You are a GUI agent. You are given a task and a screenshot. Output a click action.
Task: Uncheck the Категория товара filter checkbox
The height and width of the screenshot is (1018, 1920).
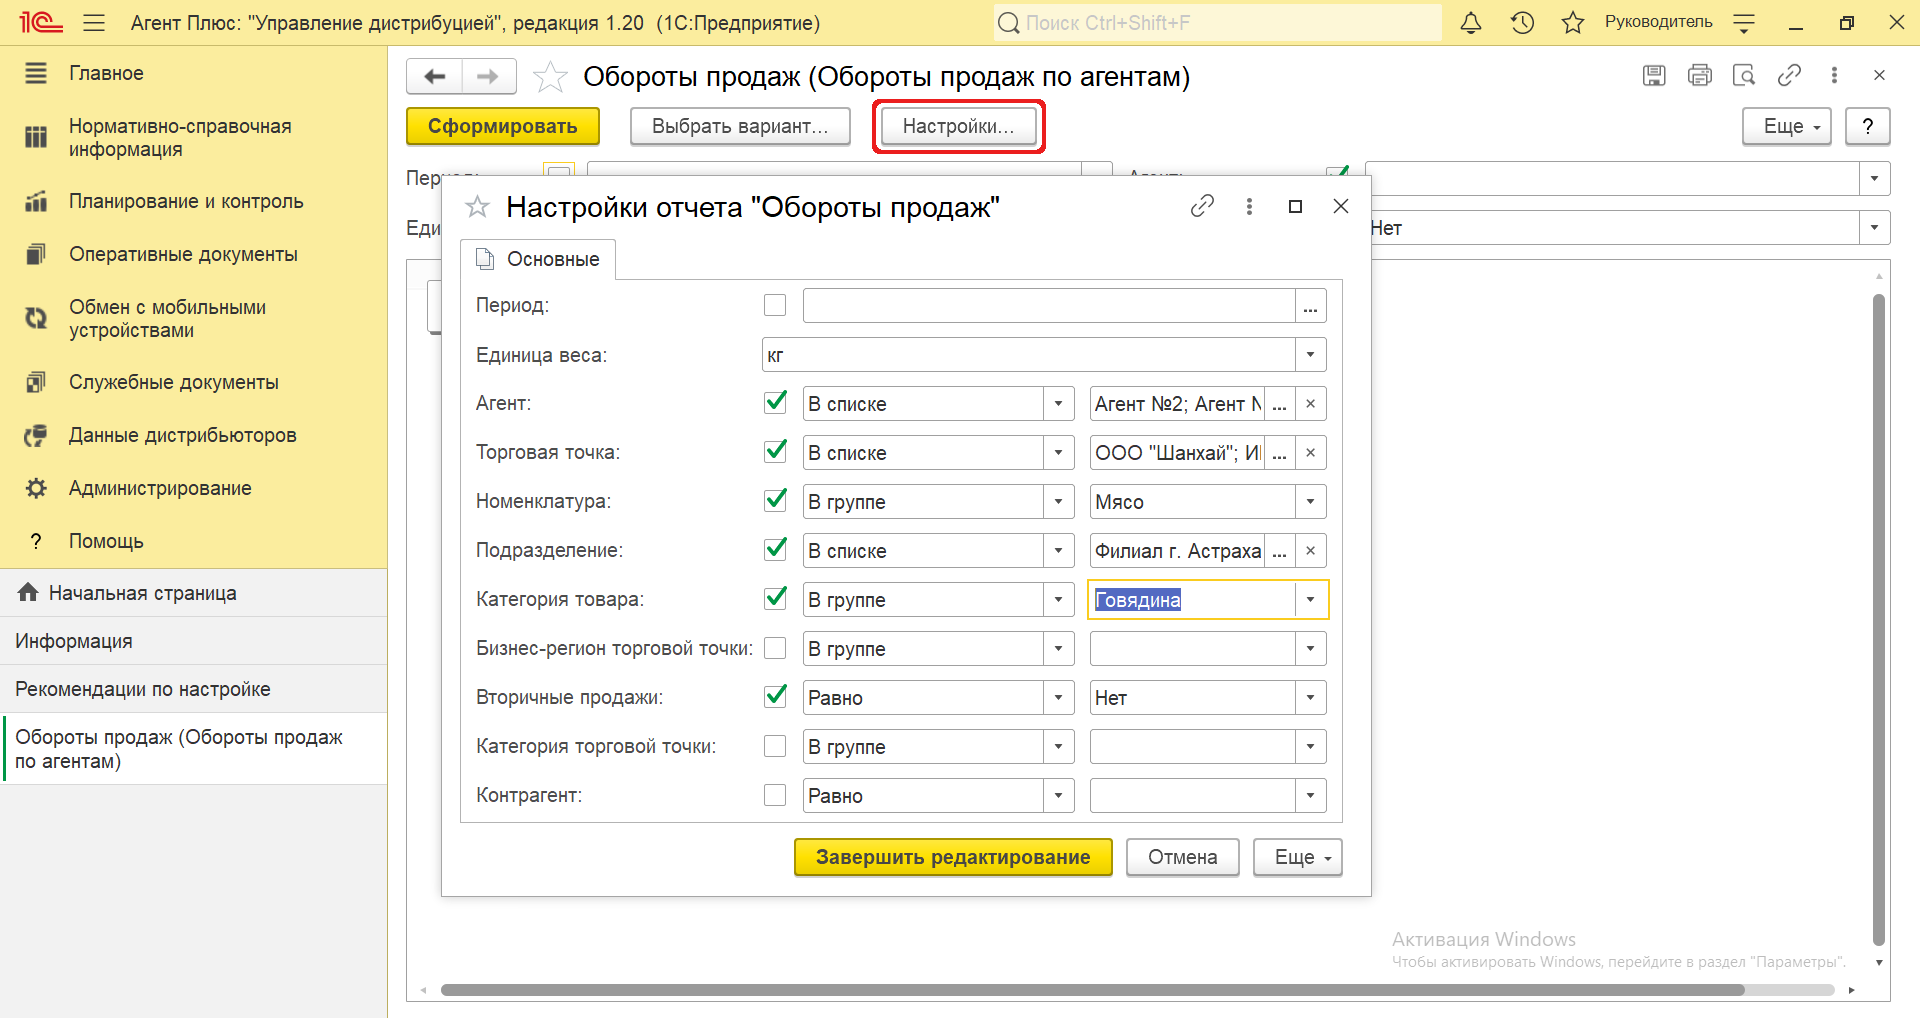(x=775, y=599)
